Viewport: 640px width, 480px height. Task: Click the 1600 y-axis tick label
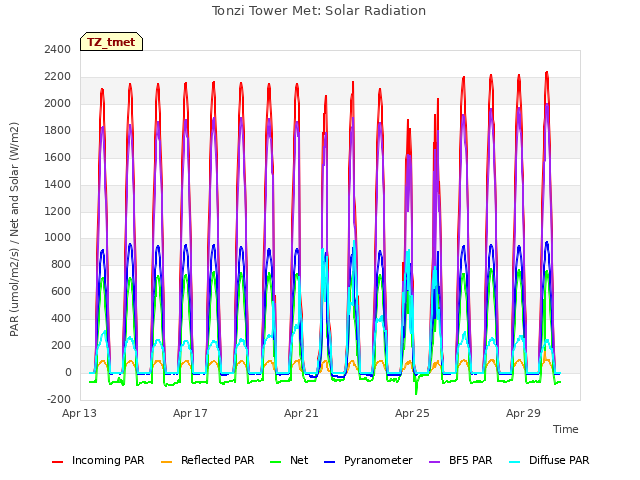(x=58, y=157)
